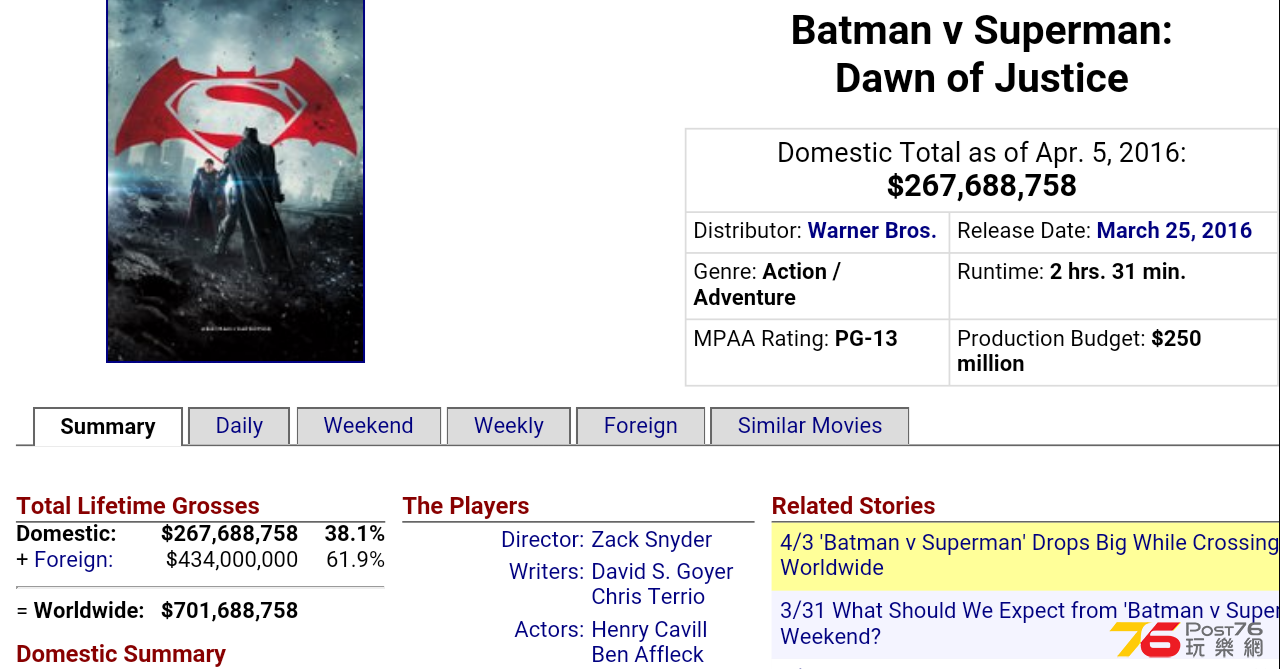Switch to the Summary tab
Screen dimensions: 1280x670
108,427
